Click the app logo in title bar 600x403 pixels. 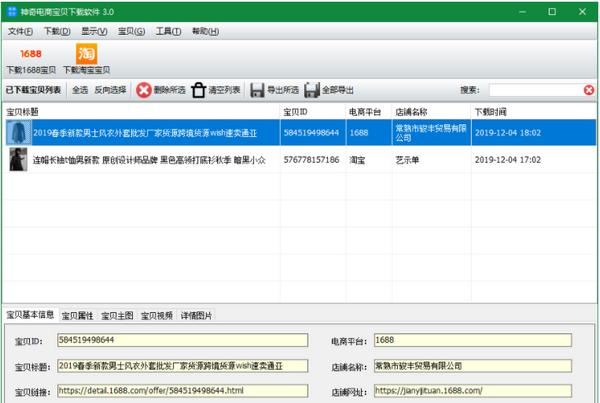pyautogui.click(x=12, y=11)
